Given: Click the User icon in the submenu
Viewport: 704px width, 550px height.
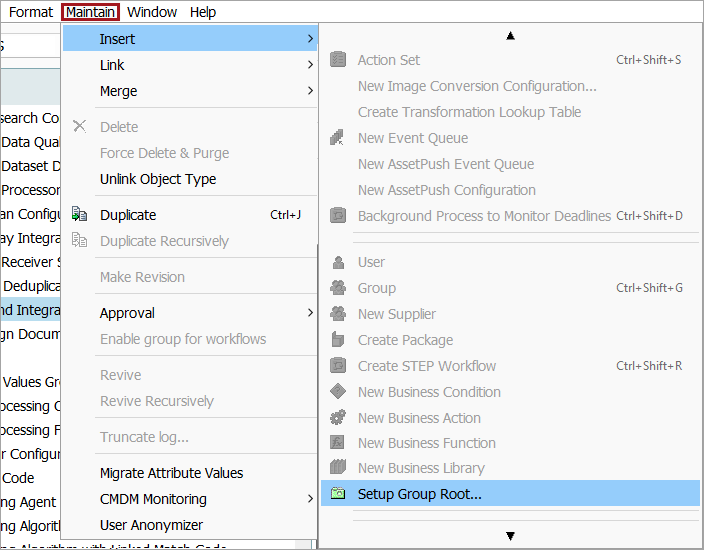Looking at the screenshot, I should [x=338, y=262].
